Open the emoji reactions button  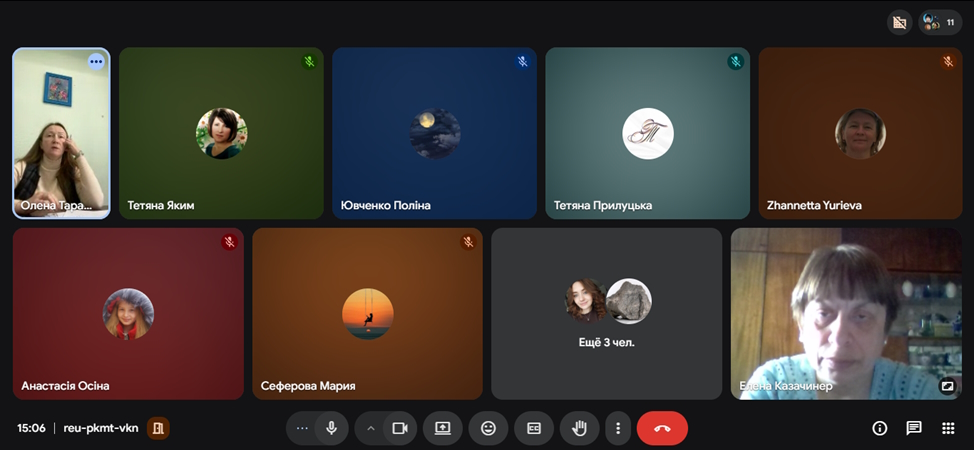488,428
